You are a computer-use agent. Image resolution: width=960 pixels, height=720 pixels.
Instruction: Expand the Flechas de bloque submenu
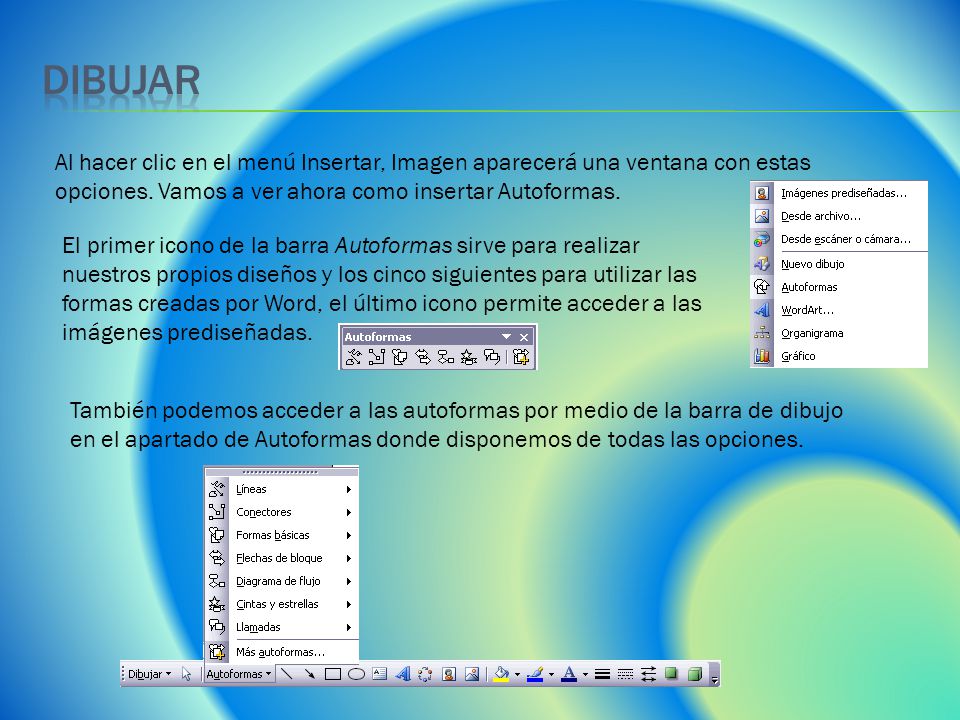(282, 558)
